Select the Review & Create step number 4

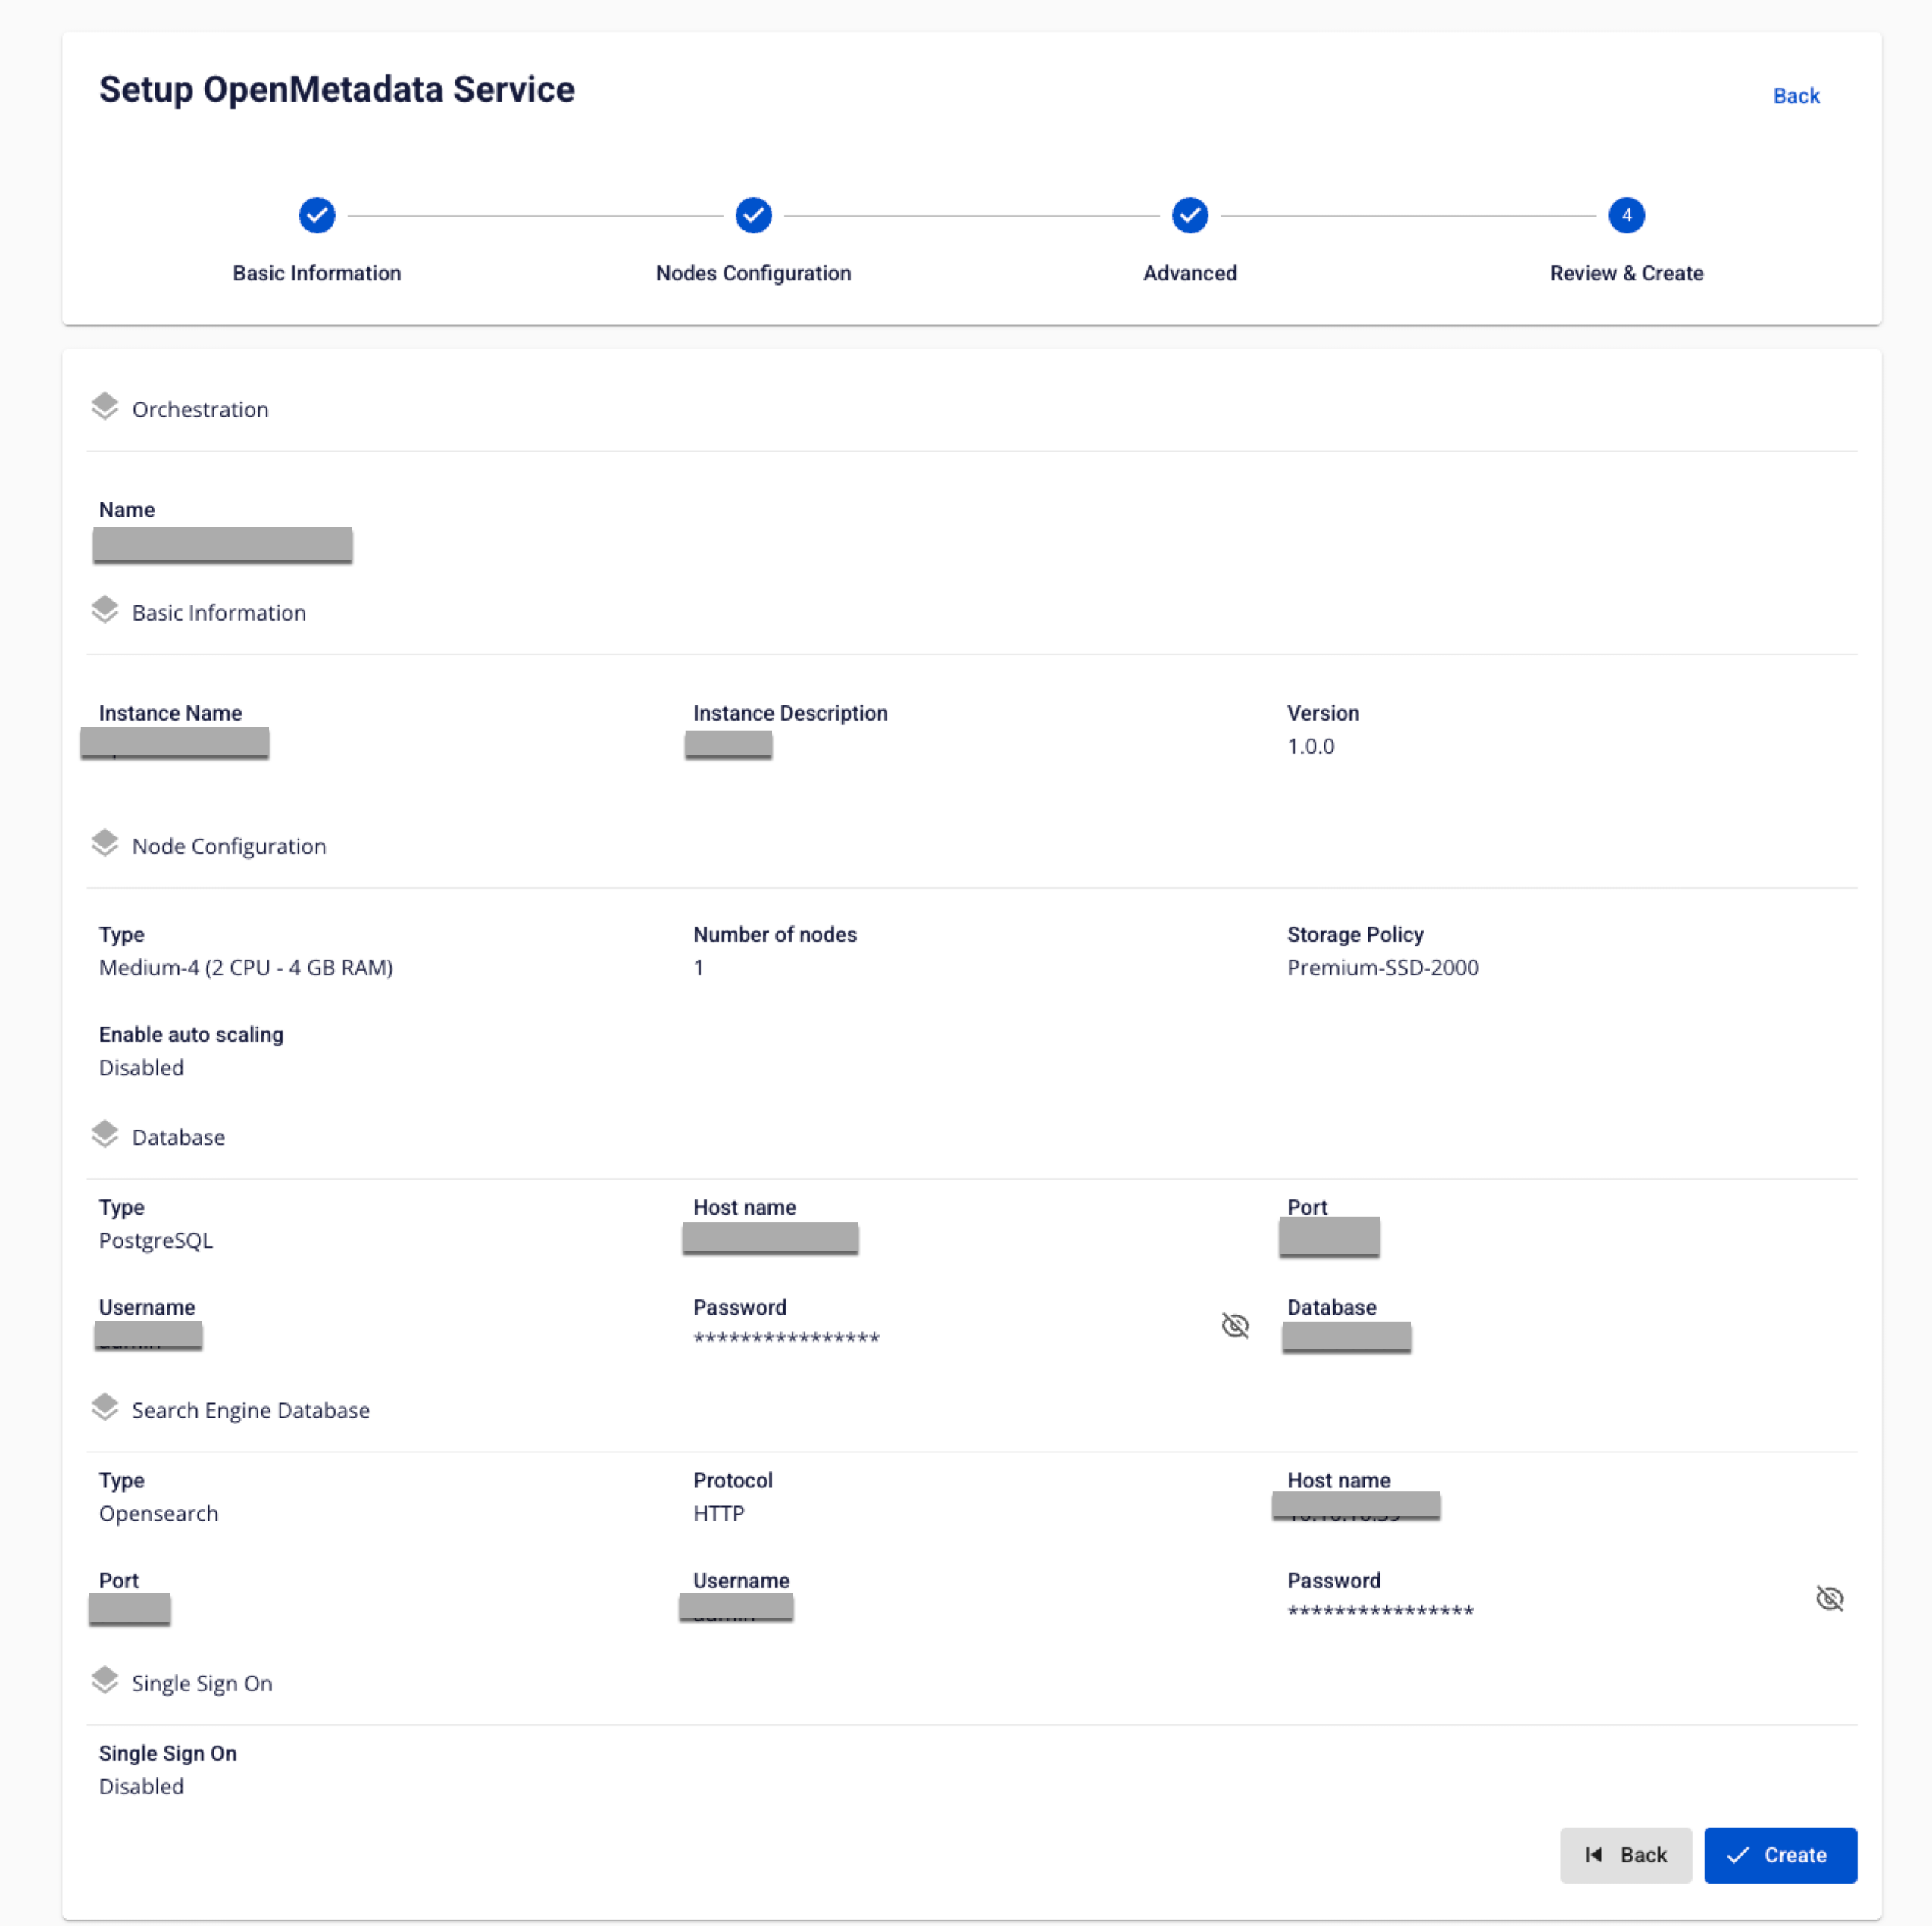(1626, 215)
